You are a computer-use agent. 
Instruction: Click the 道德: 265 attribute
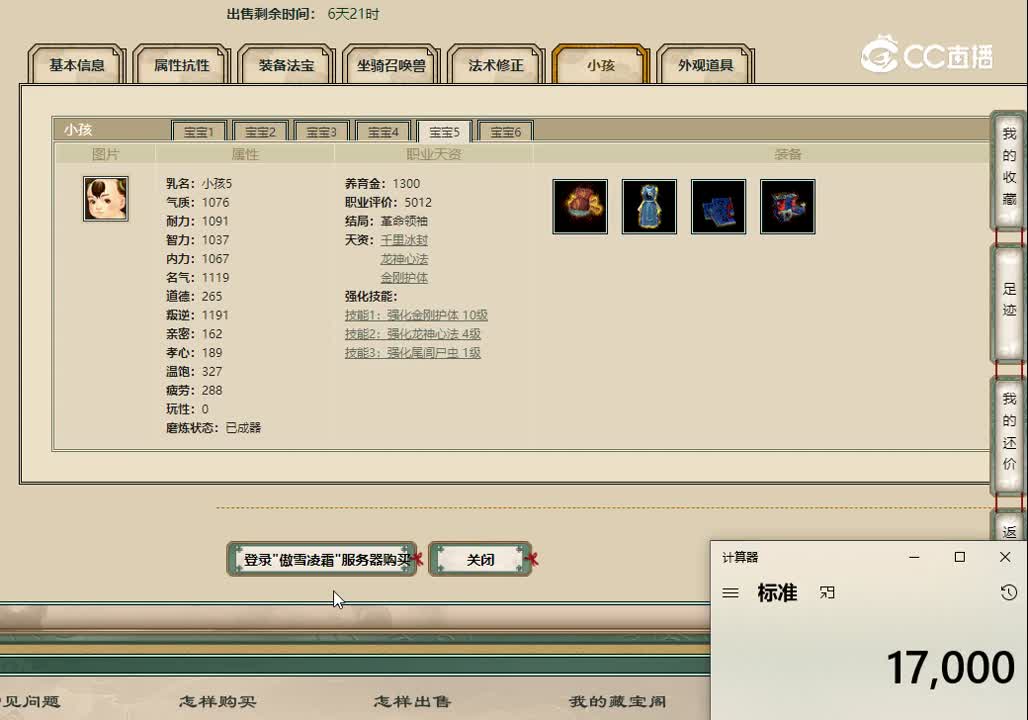(194, 296)
